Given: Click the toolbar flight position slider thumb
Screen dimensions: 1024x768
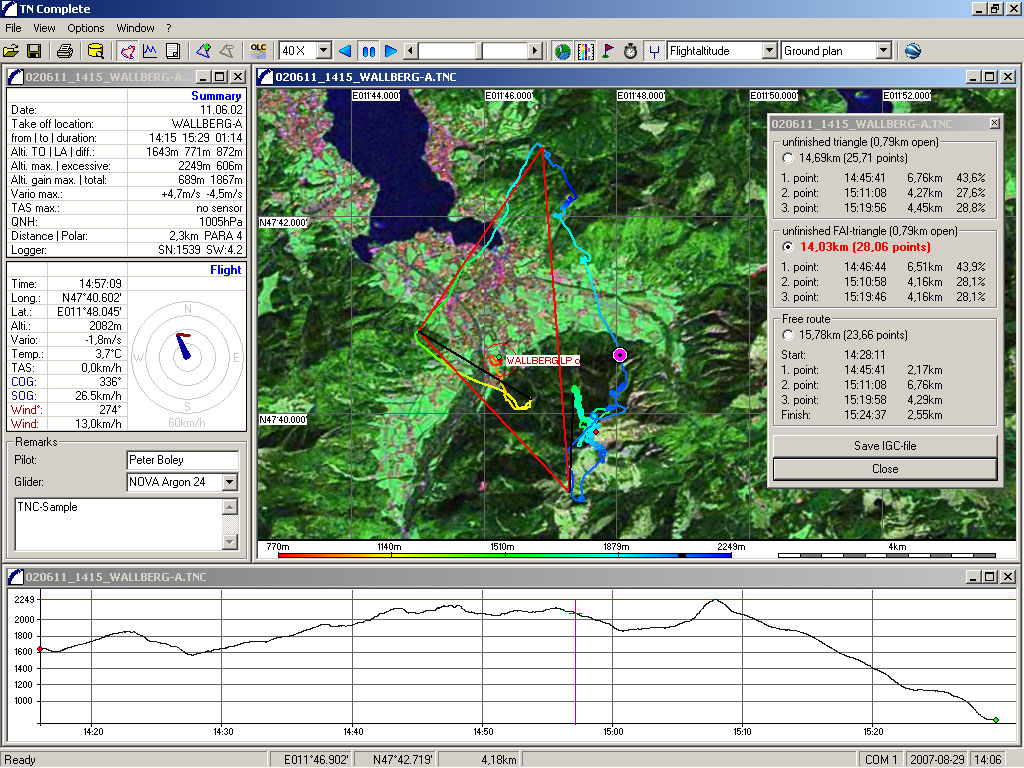Looking at the screenshot, I should point(481,51).
